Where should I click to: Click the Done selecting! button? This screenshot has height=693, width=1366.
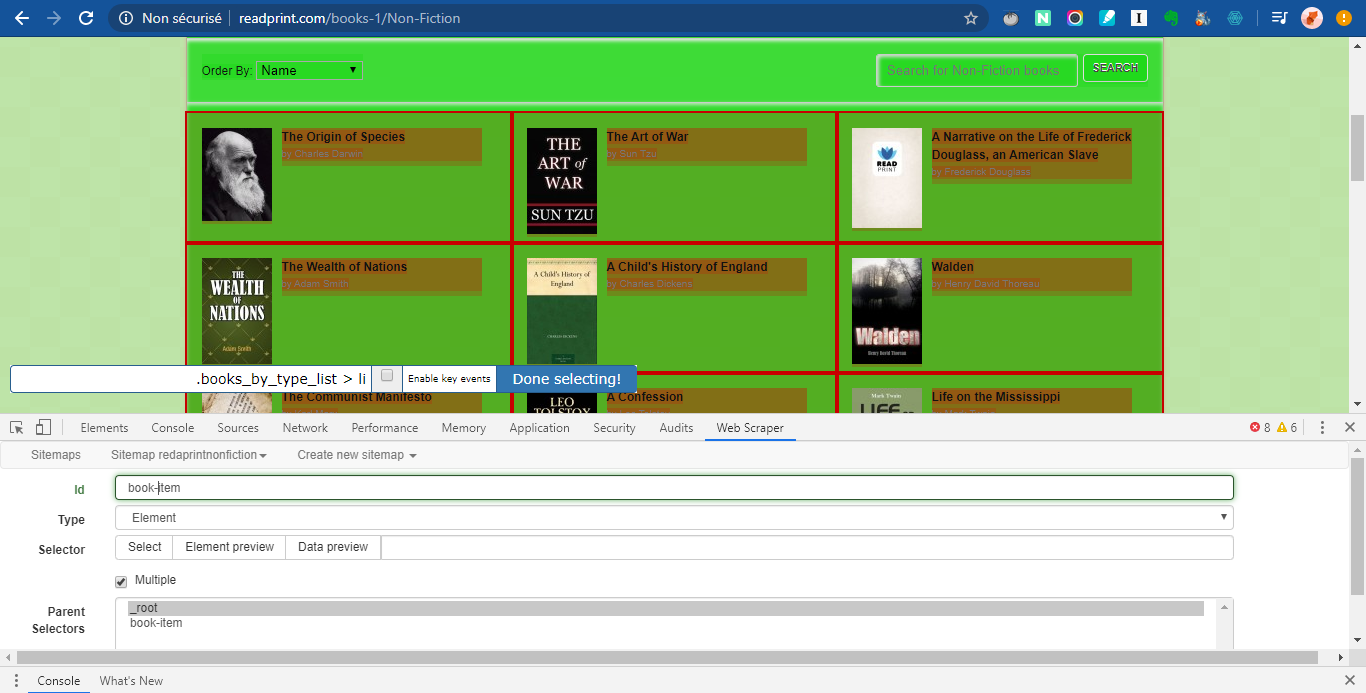[x=567, y=379]
